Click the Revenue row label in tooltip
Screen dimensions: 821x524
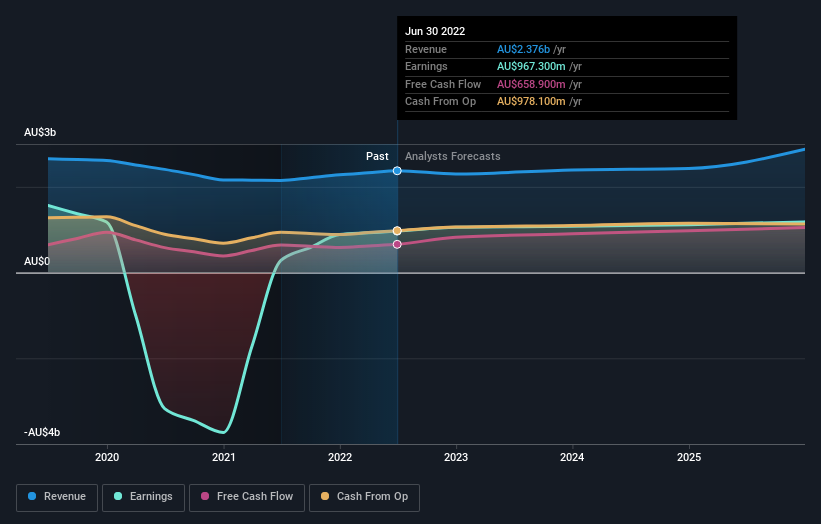tap(426, 49)
